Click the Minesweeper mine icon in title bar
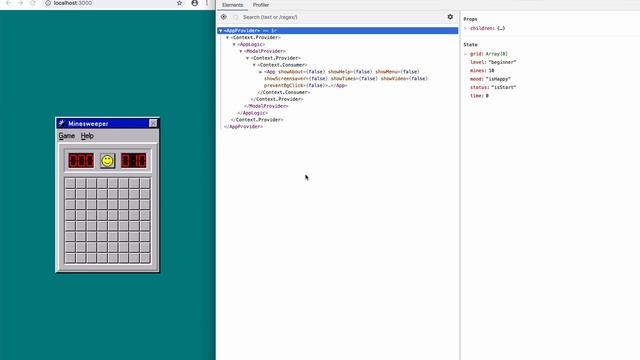Viewport: 640px width, 360px height. tap(62, 123)
